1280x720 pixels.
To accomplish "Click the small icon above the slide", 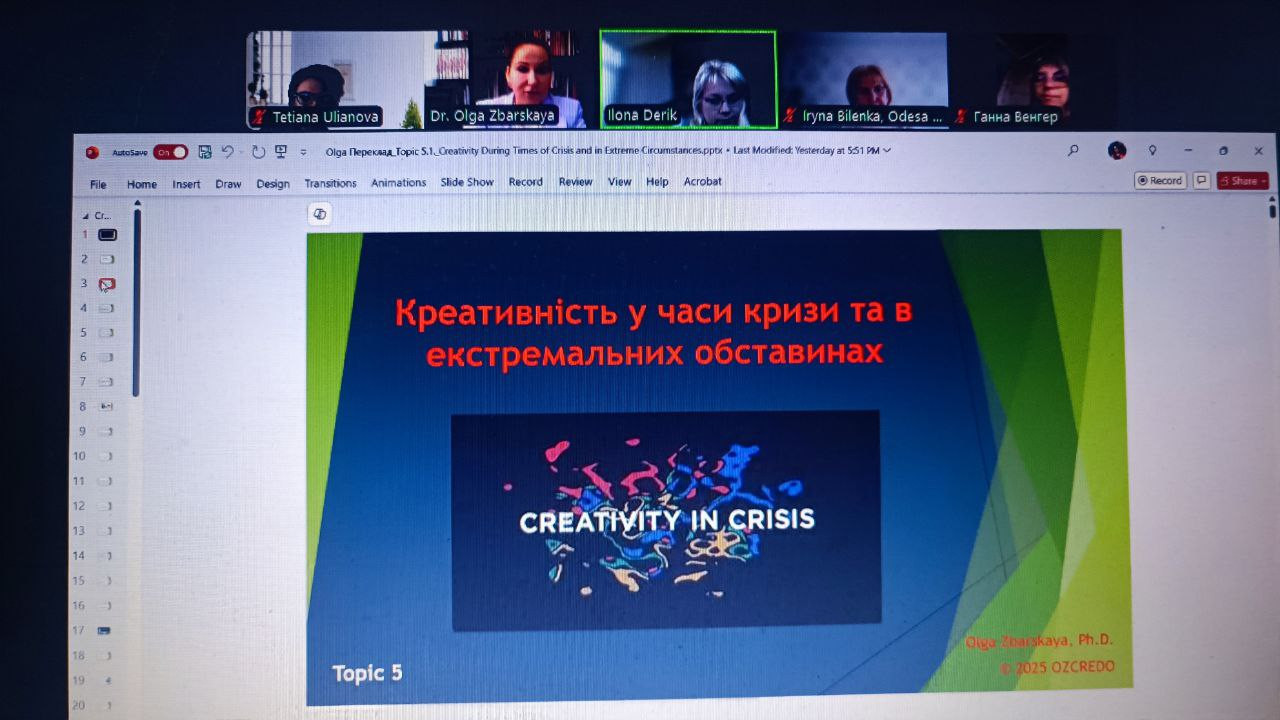I will [320, 214].
